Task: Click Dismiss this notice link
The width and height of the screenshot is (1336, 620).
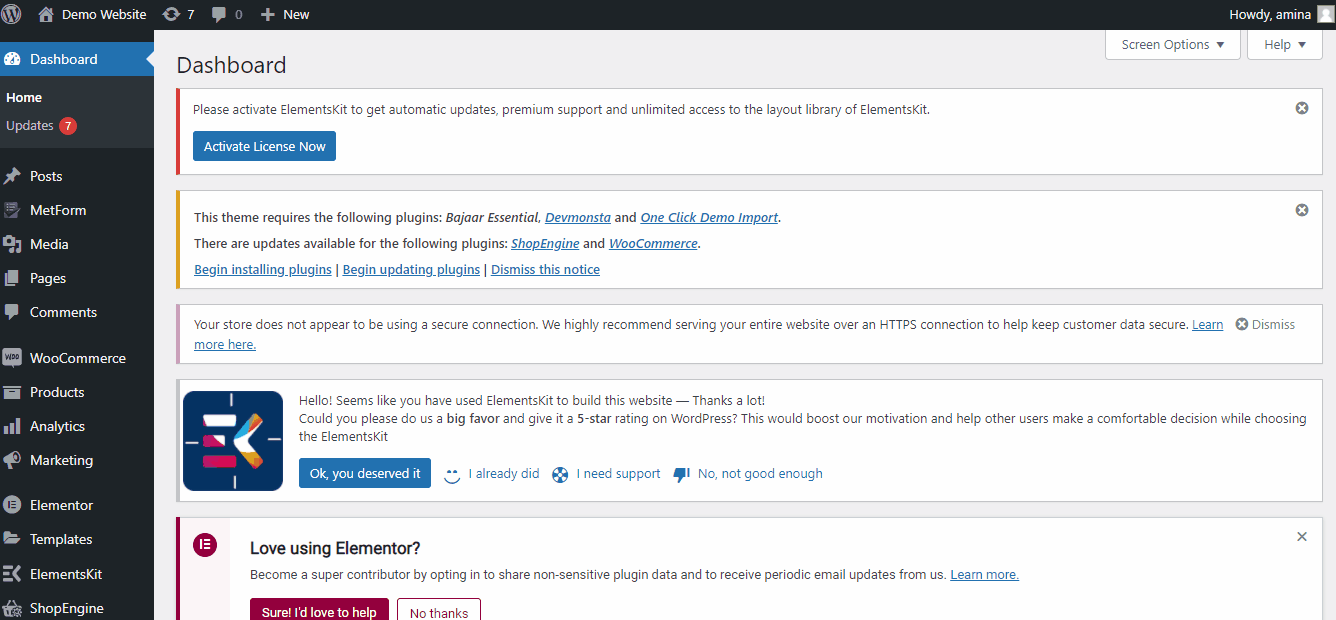Action: tap(545, 269)
